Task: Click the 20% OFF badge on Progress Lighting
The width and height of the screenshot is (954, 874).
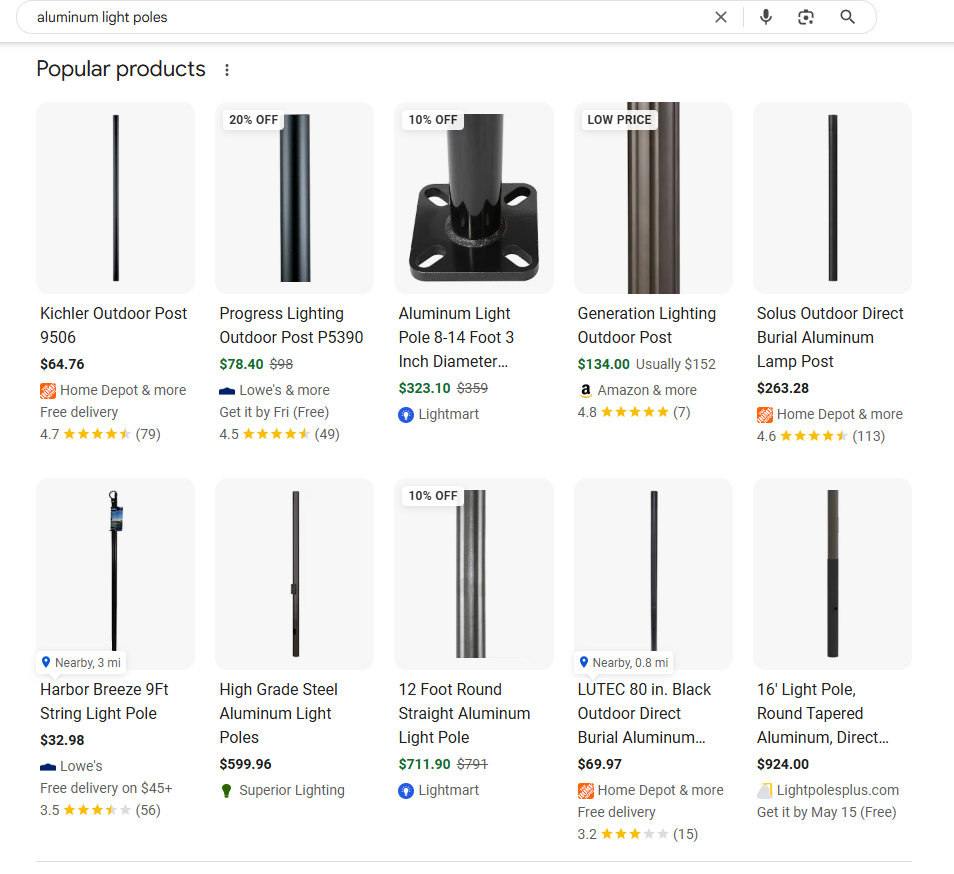Action: [x=253, y=120]
